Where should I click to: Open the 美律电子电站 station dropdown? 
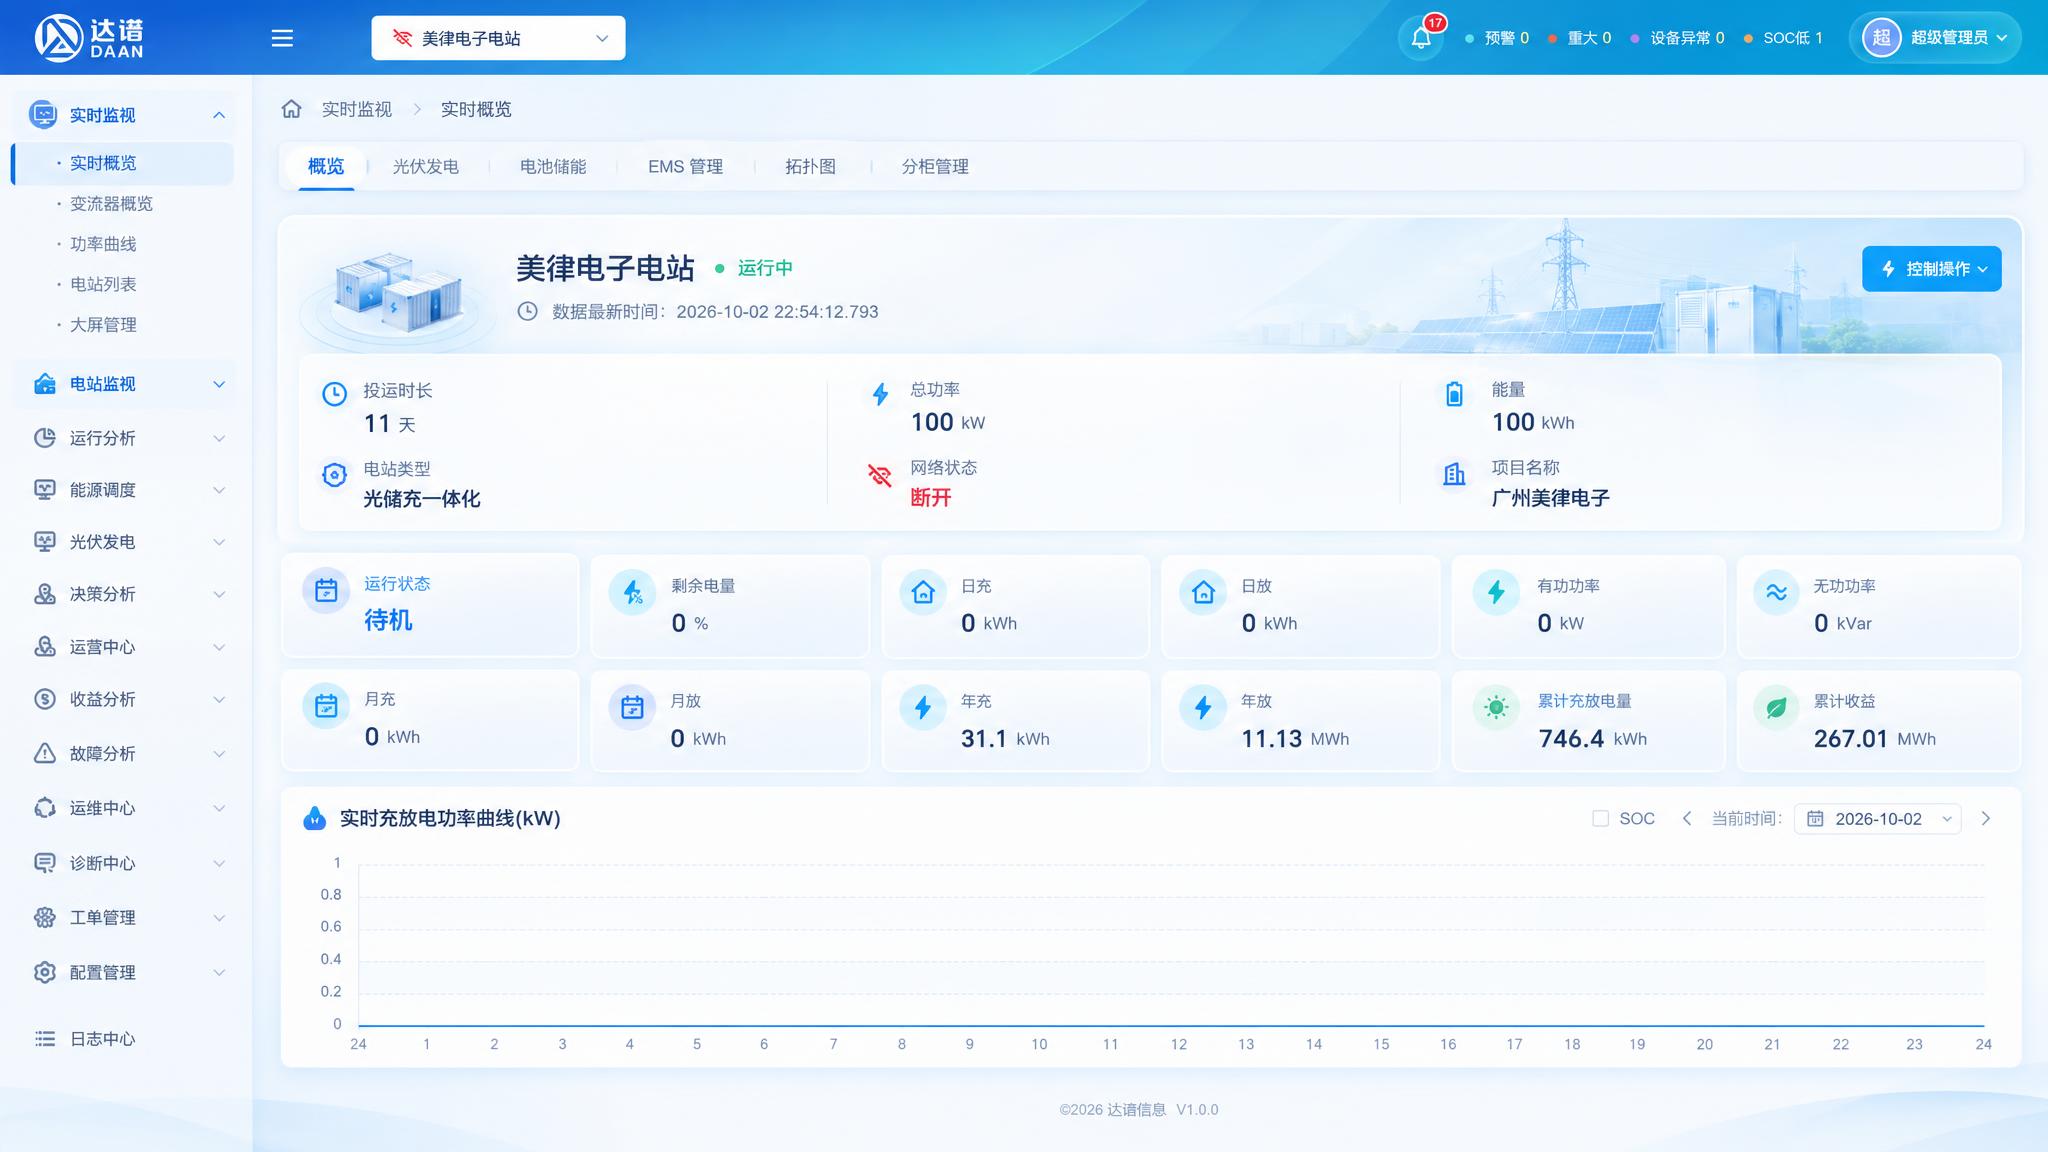[498, 38]
